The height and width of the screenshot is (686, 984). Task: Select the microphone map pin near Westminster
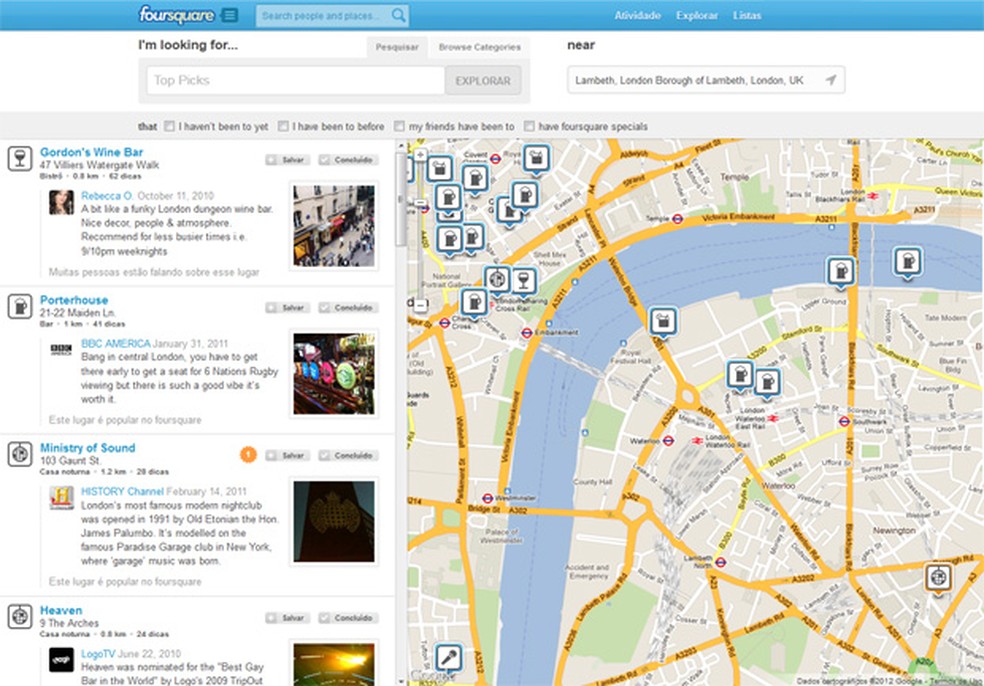[x=447, y=655]
